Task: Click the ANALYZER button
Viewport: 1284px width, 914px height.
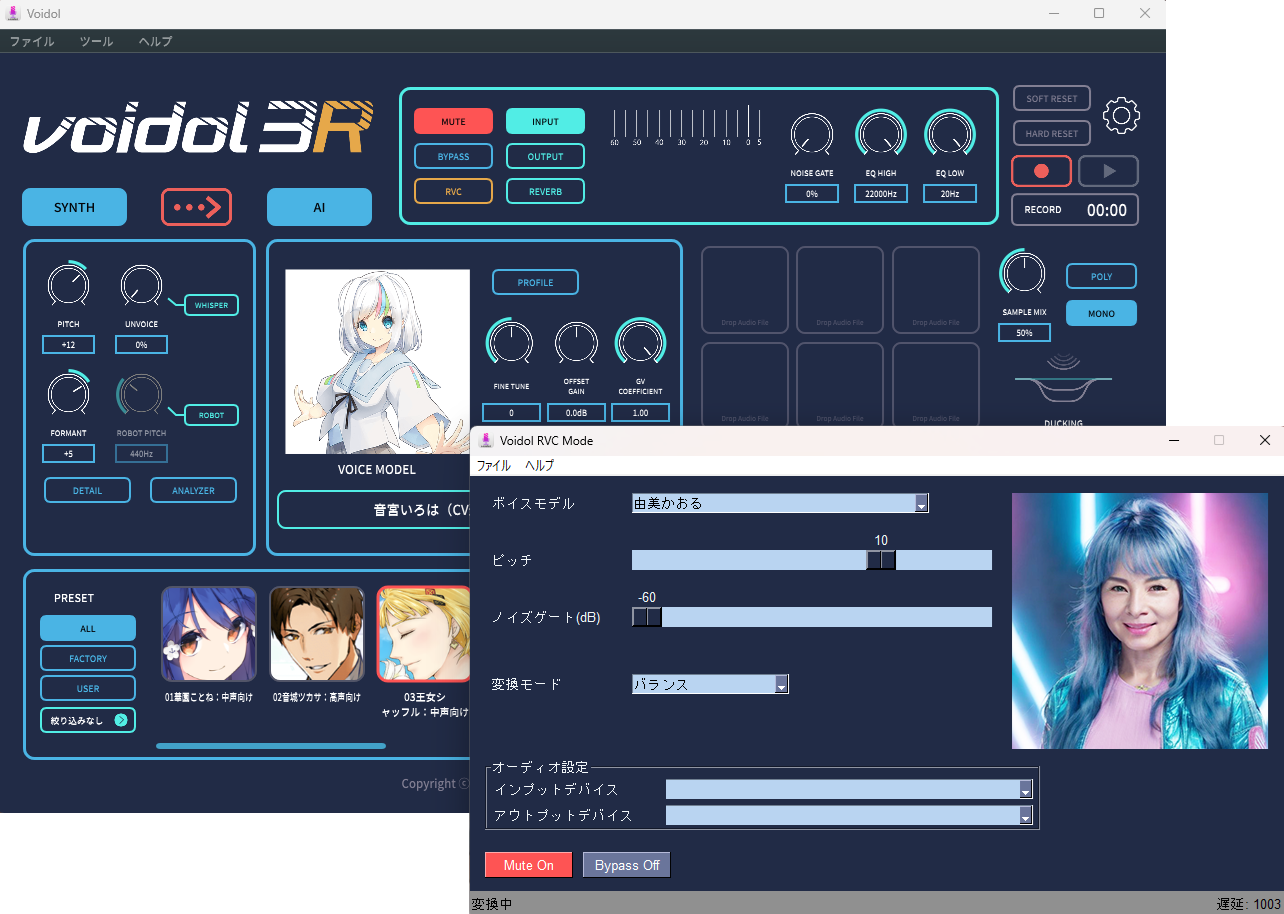Action: [193, 490]
